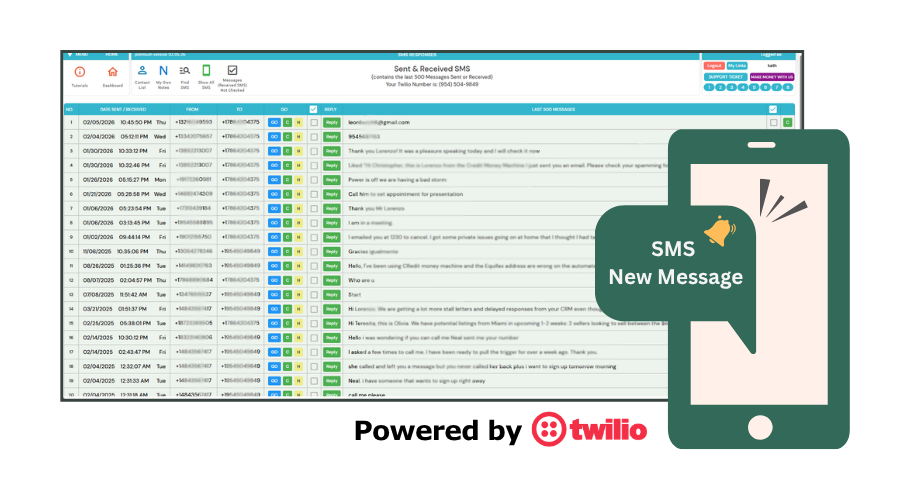Reply to 'Who are u' message
This screenshot has width=900, height=500.
point(332,280)
